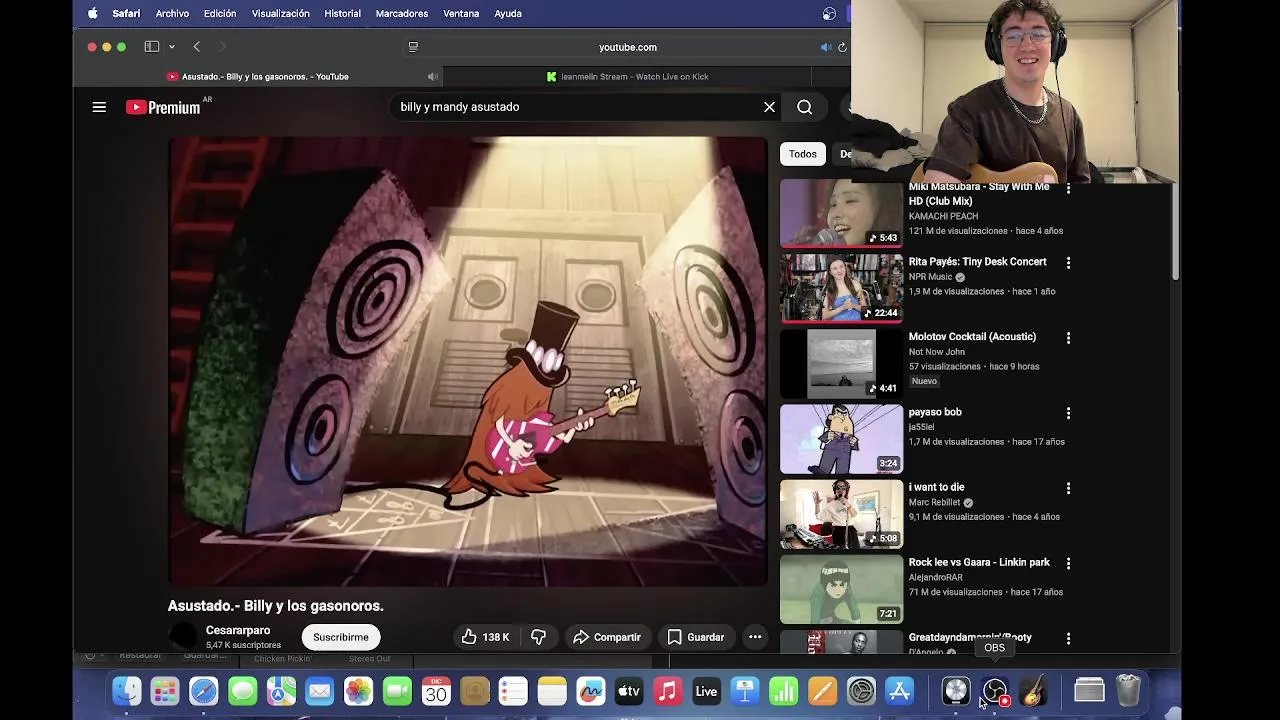Like the video with 138 K thumbs up
The image size is (1280, 720).
coord(486,637)
